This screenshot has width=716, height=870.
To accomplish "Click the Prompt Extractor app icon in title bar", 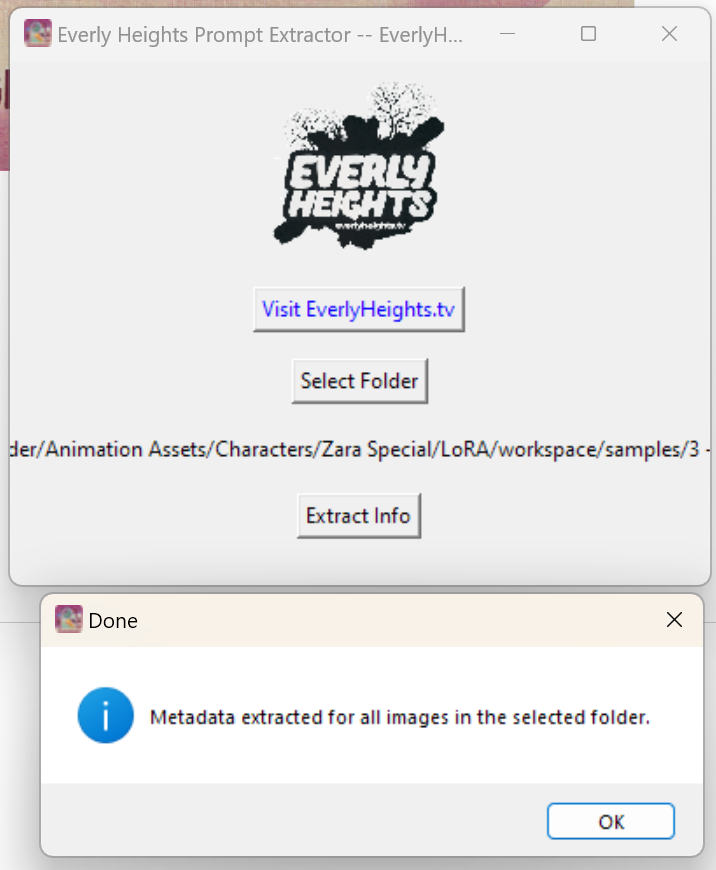I will tap(38, 34).
